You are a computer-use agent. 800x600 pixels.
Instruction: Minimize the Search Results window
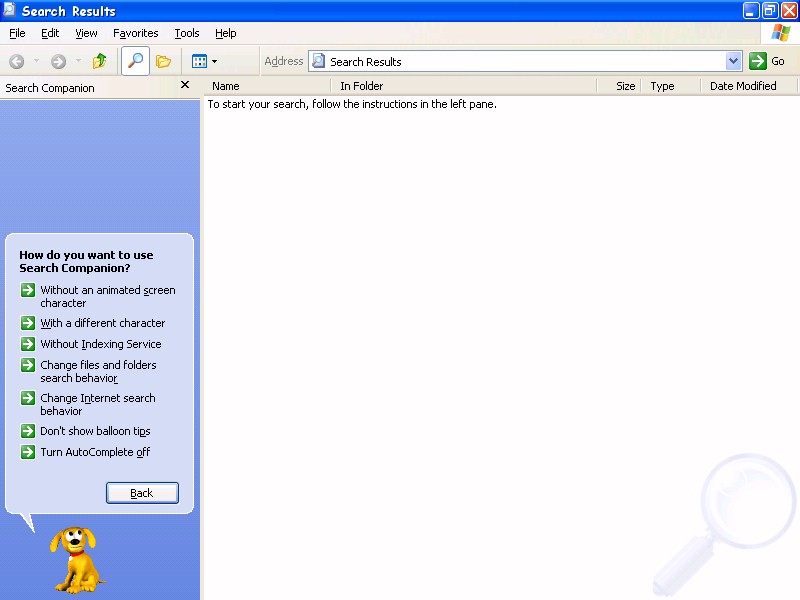751,10
